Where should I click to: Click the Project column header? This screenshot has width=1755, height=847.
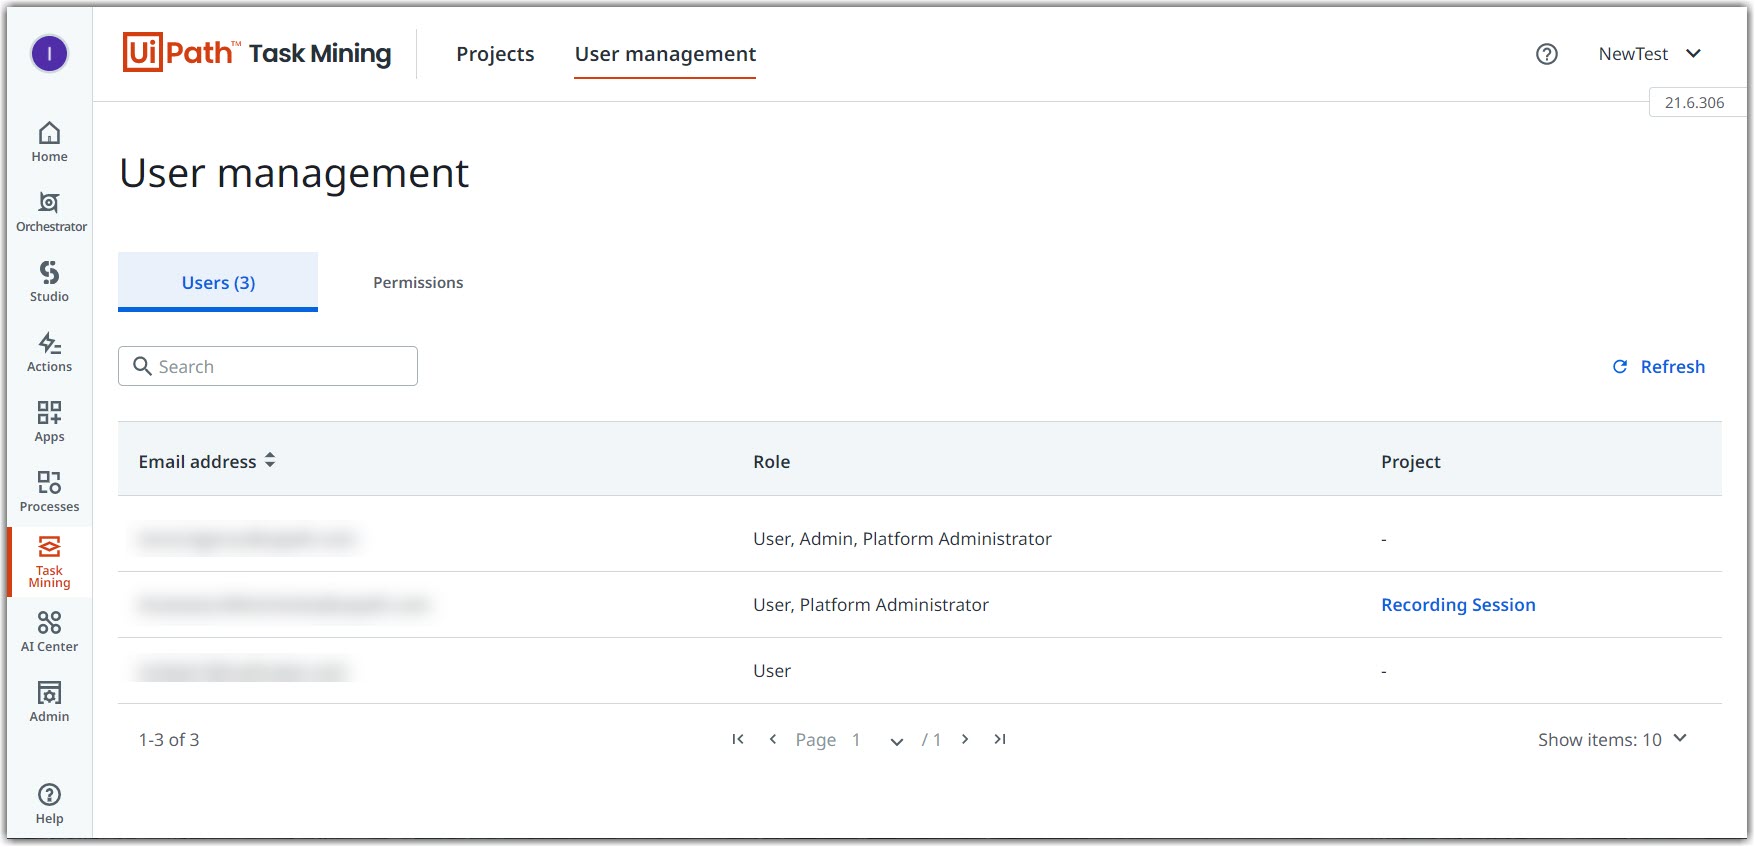pyautogui.click(x=1410, y=462)
